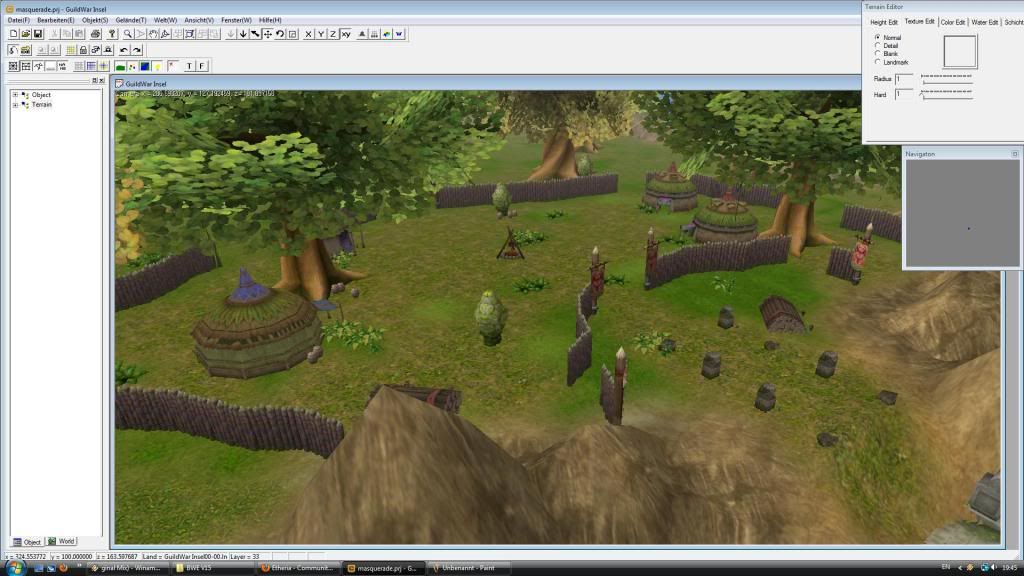This screenshot has height=576, width=1024.
Task: Switch to the Texture Edit tab
Action: pyautogui.click(x=920, y=22)
